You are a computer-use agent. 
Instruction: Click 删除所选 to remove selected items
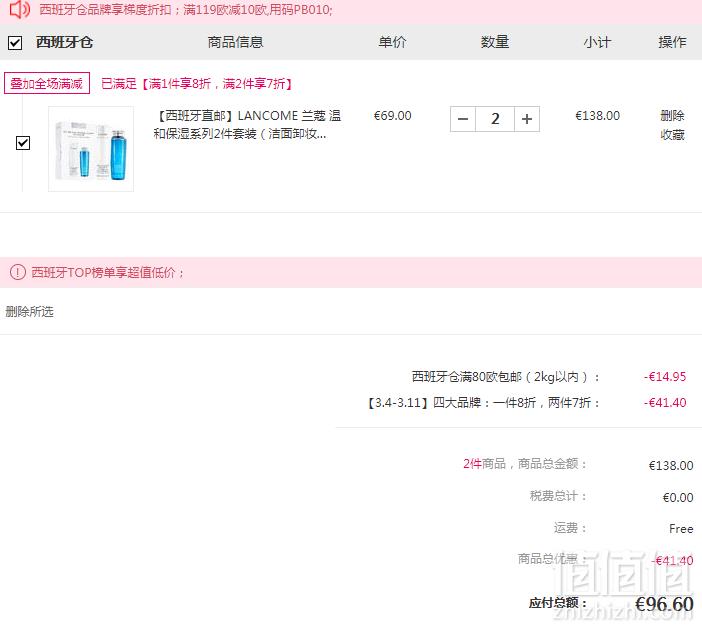point(30,312)
